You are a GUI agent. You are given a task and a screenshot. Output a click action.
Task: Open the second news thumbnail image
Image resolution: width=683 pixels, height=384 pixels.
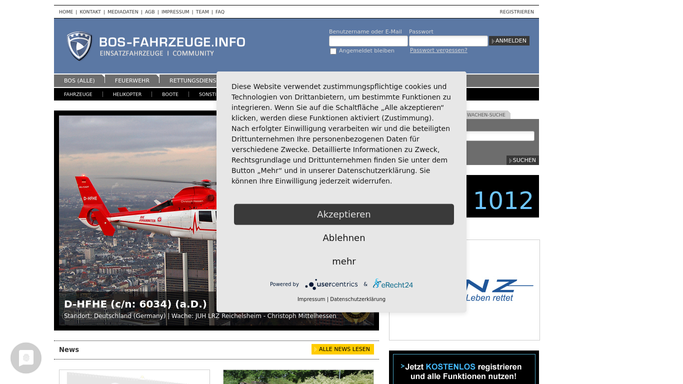tap(298, 377)
